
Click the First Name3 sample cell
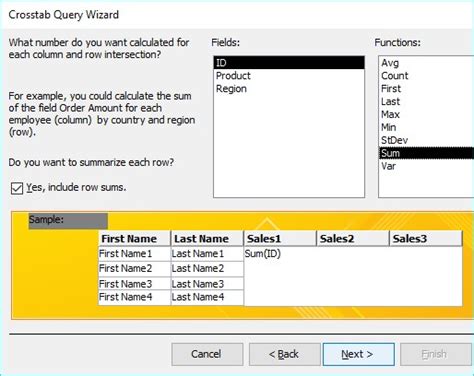[x=134, y=284]
